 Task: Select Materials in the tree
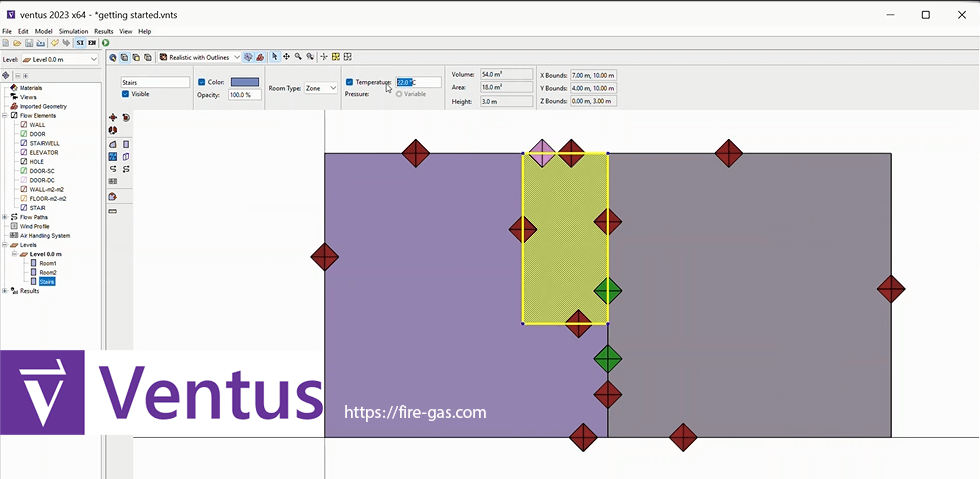click(x=31, y=88)
